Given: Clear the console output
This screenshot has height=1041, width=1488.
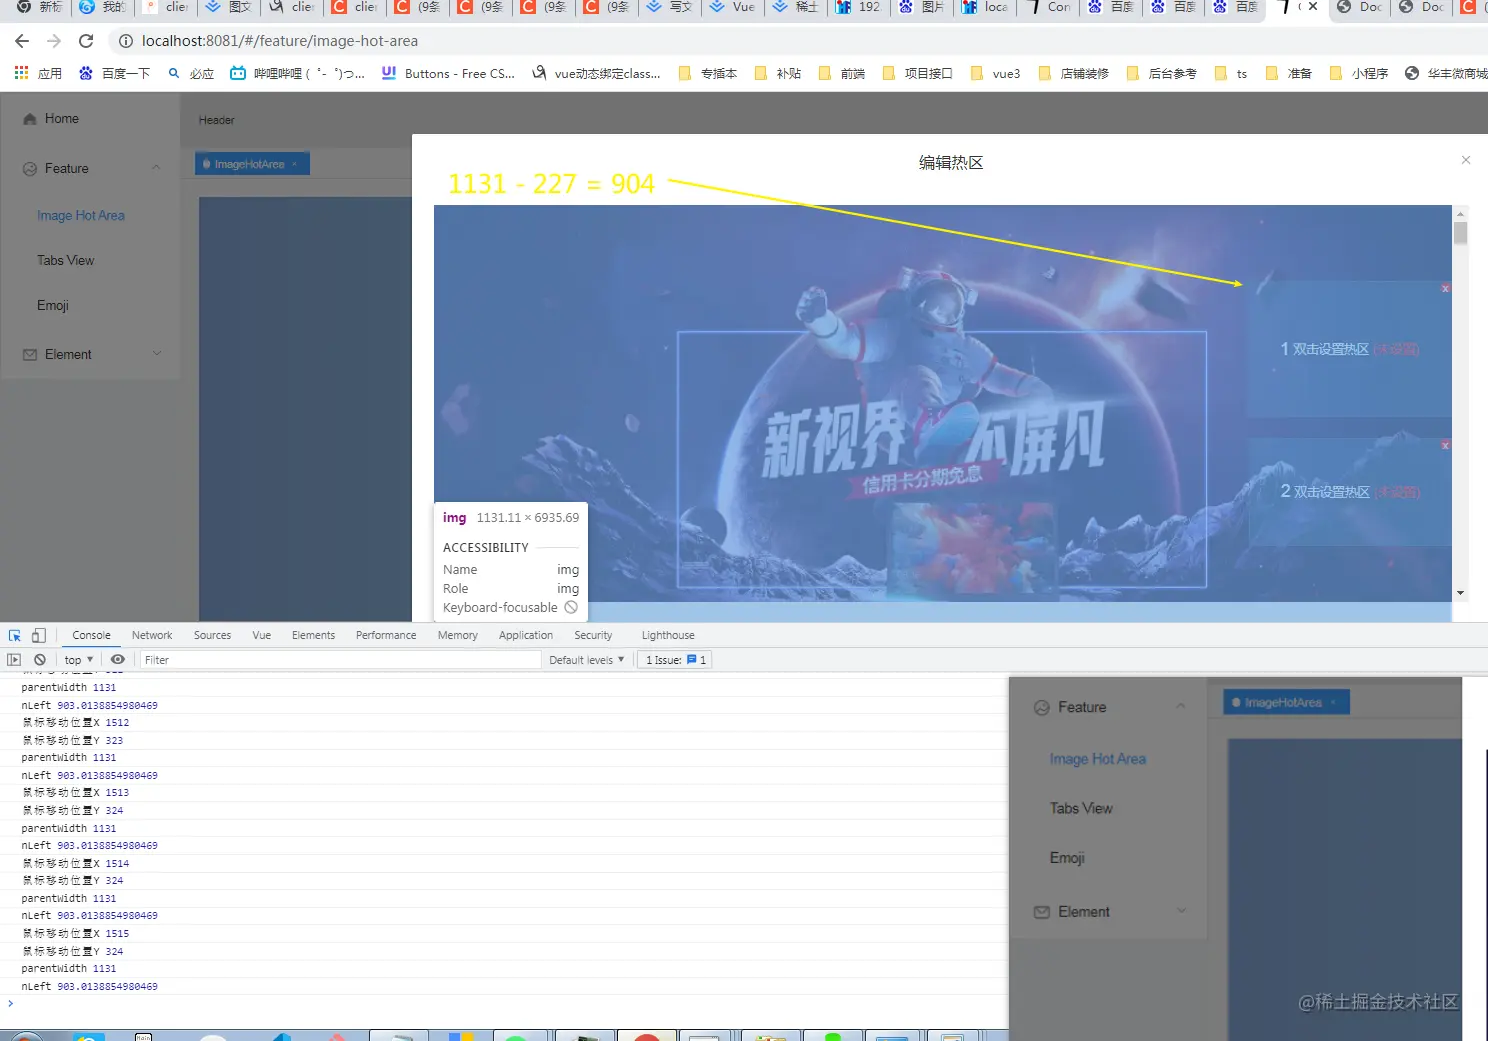Looking at the screenshot, I should 40,660.
